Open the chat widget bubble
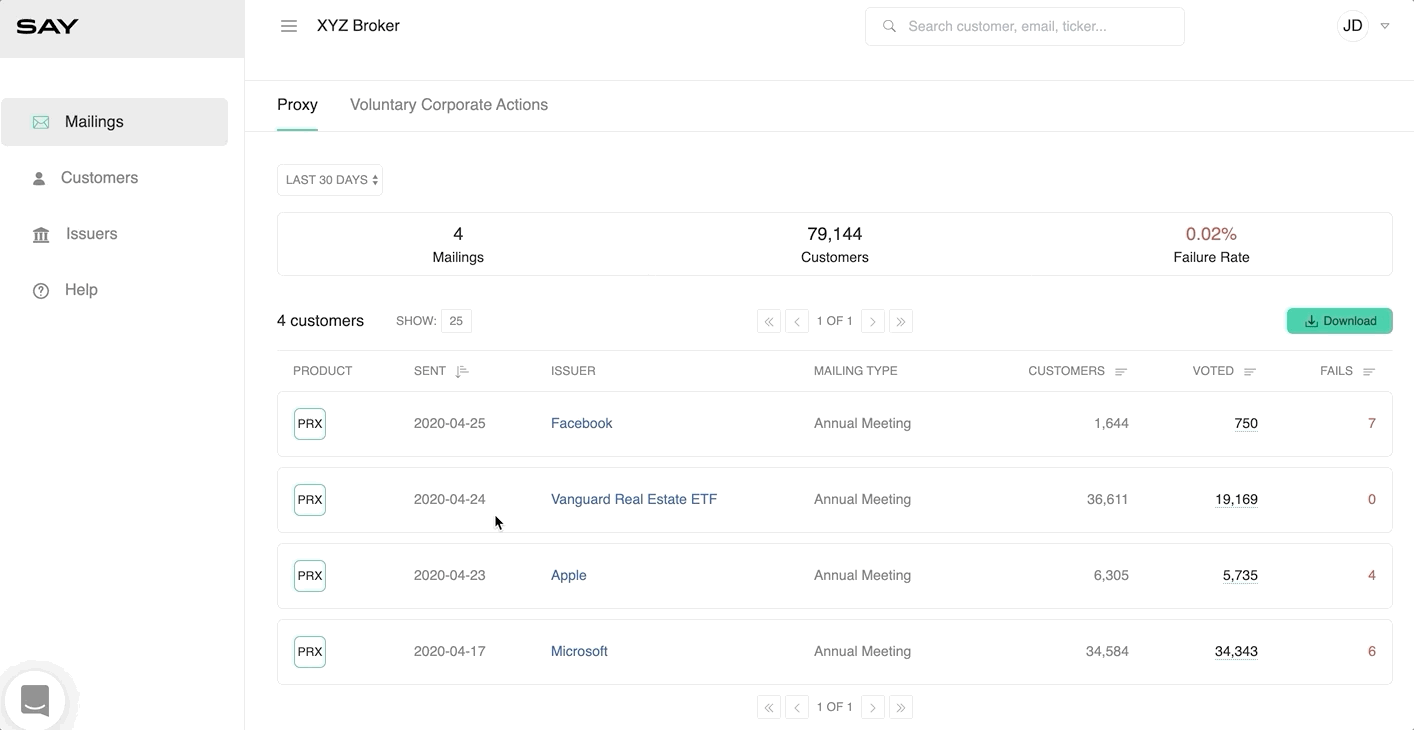 click(35, 701)
